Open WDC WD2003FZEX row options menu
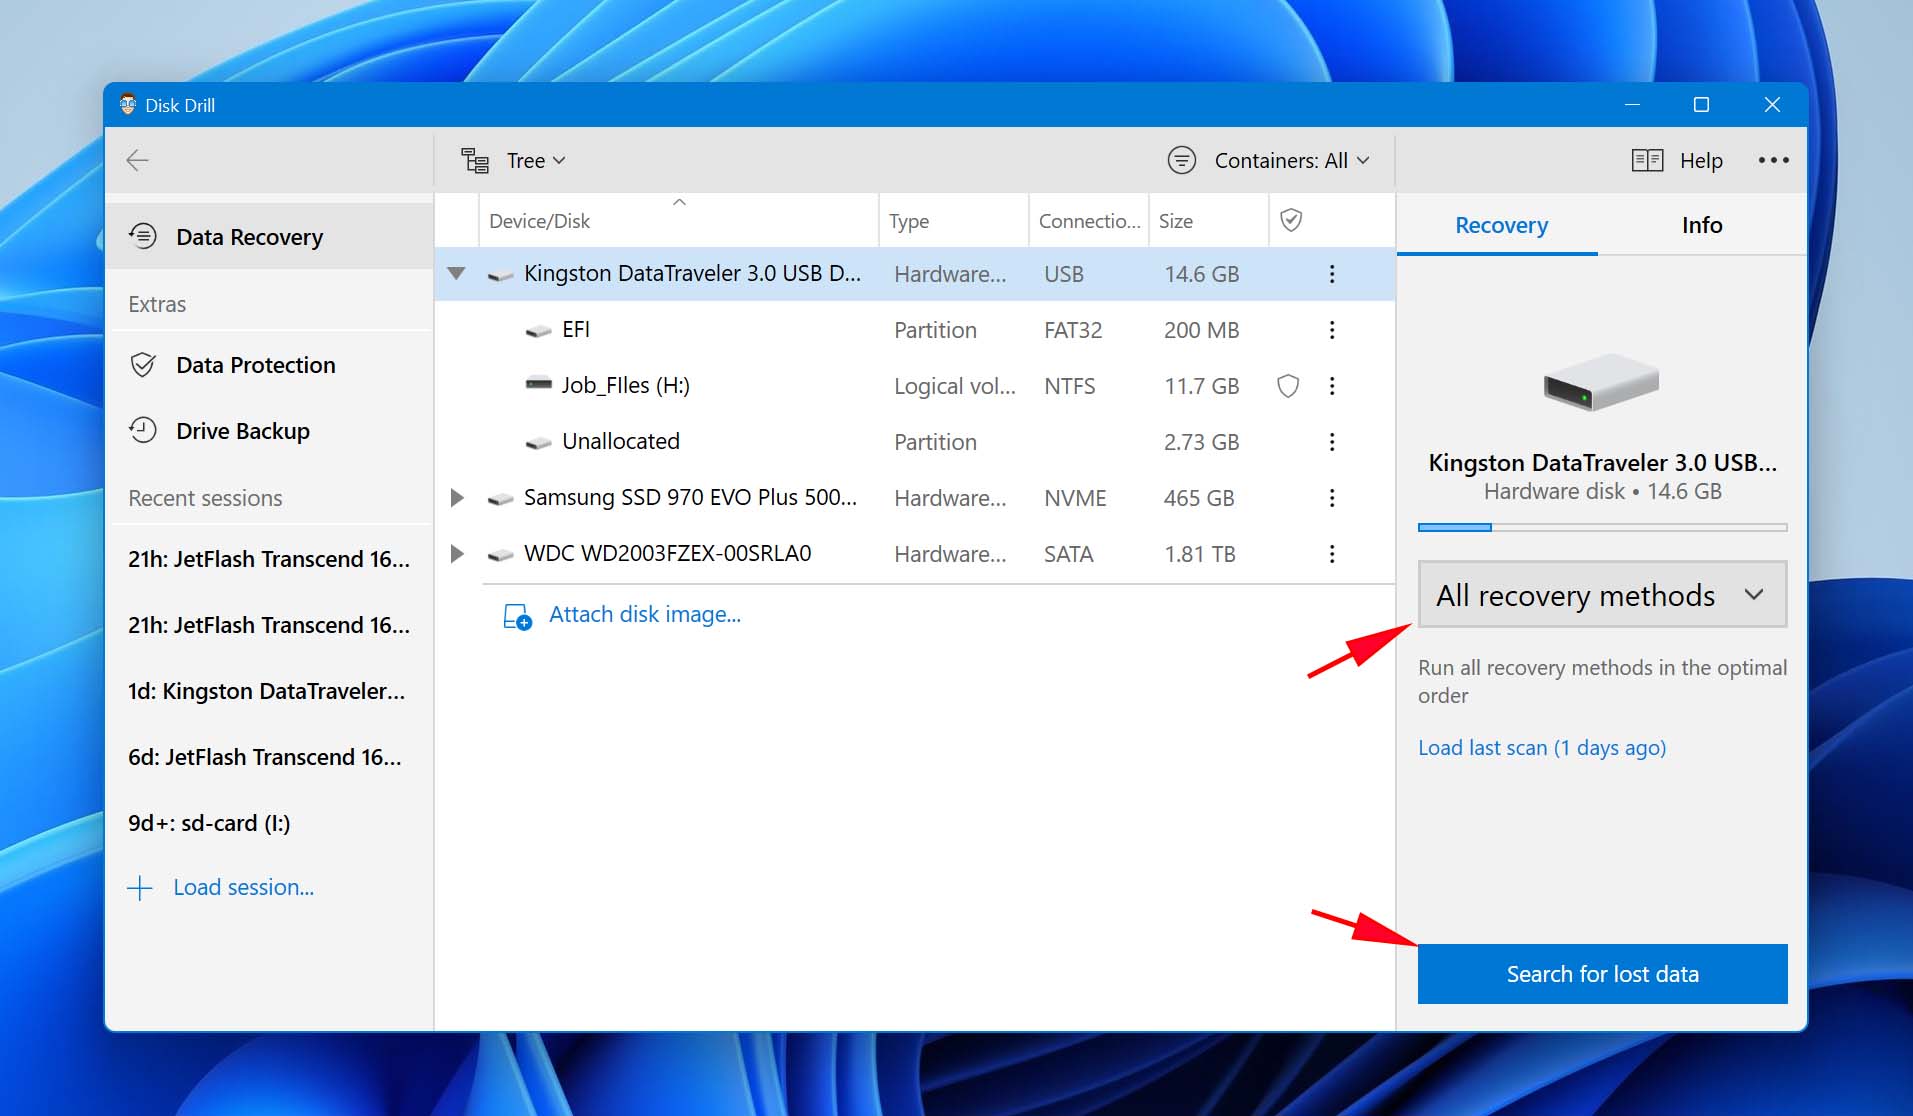Image resolution: width=1913 pixels, height=1116 pixels. 1331,553
